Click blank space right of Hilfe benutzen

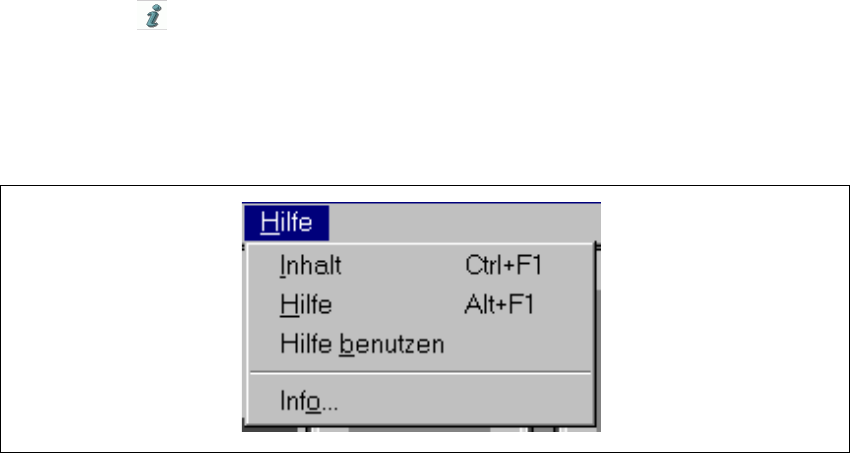[x=520, y=344]
